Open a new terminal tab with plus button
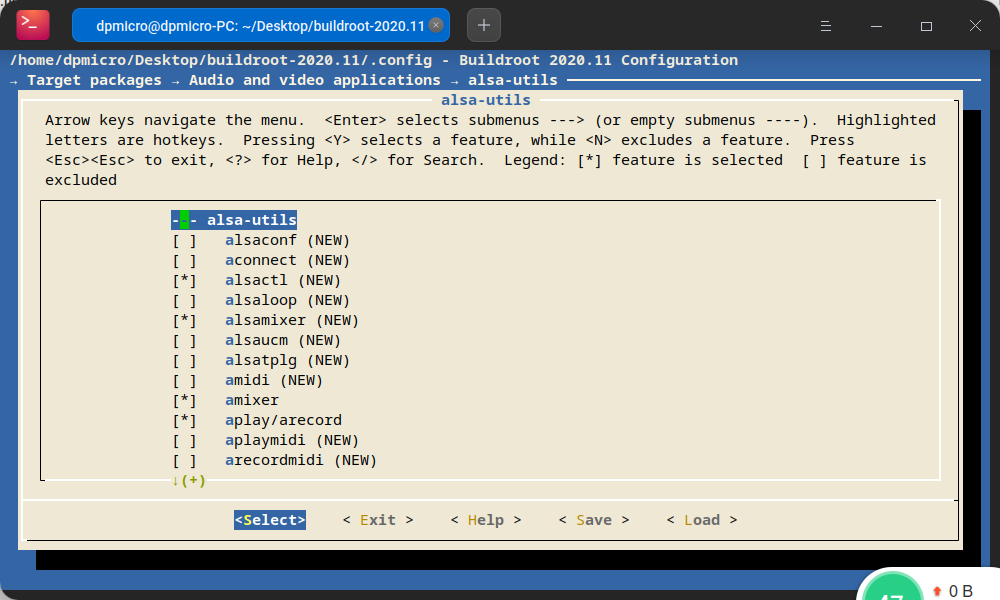Image resolution: width=1000 pixels, height=600 pixels. [x=483, y=26]
